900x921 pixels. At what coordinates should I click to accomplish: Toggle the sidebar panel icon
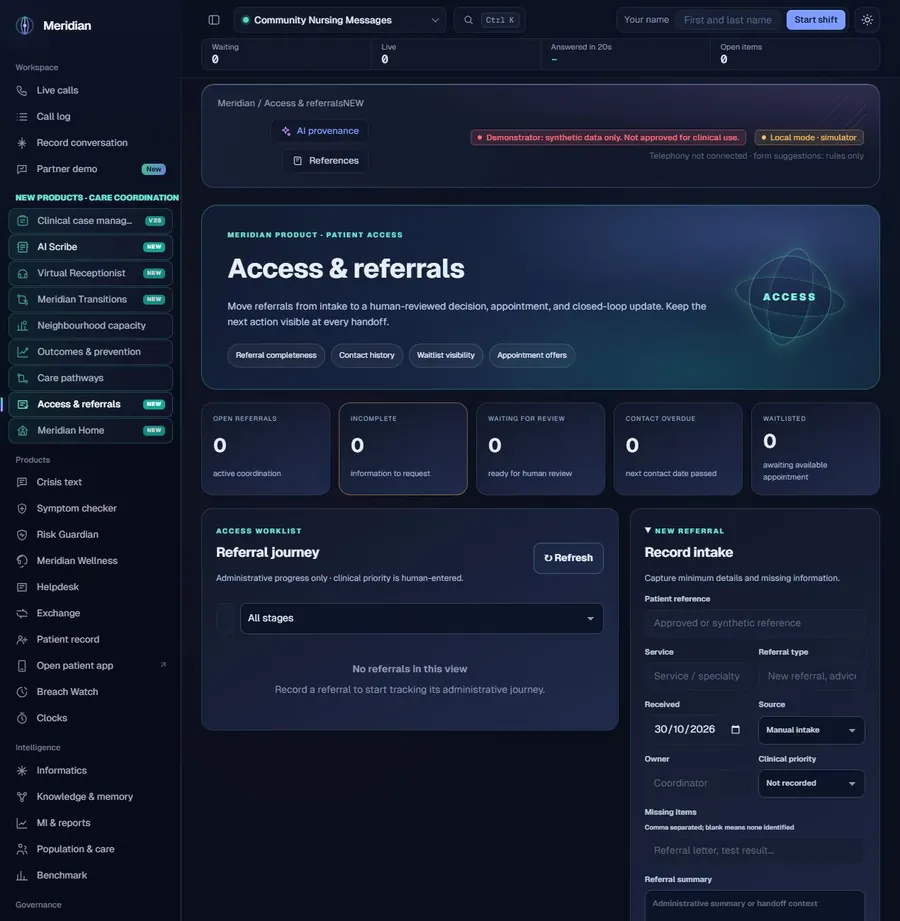tap(214, 20)
